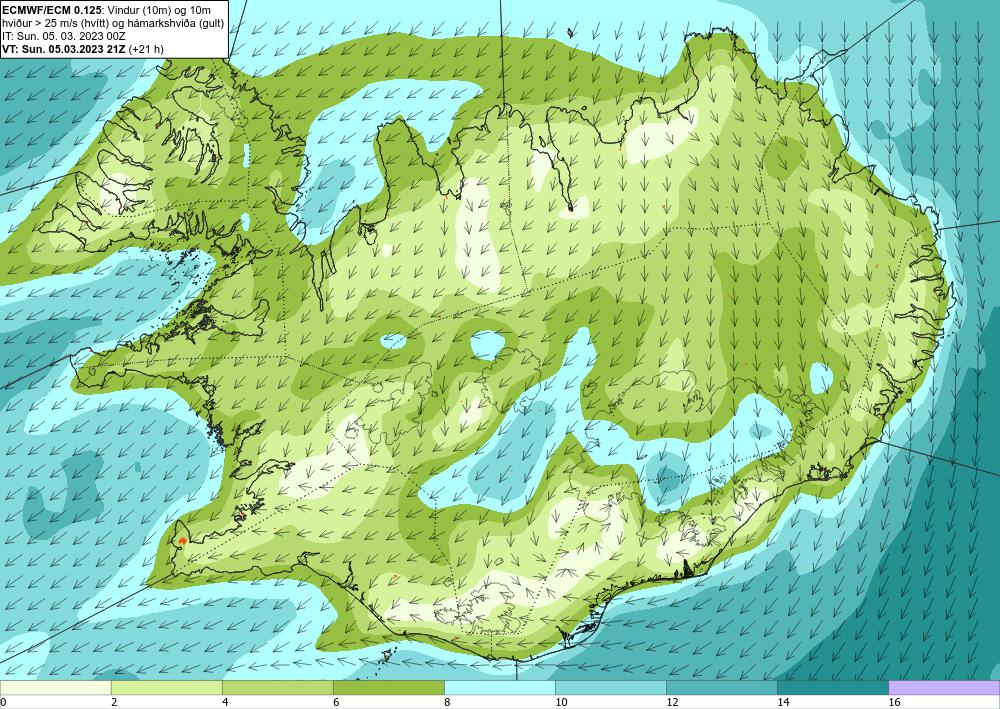Click the light cyan 8-10 legend swatch
Viewport: 1000px width, 709px height.
(x=499, y=687)
